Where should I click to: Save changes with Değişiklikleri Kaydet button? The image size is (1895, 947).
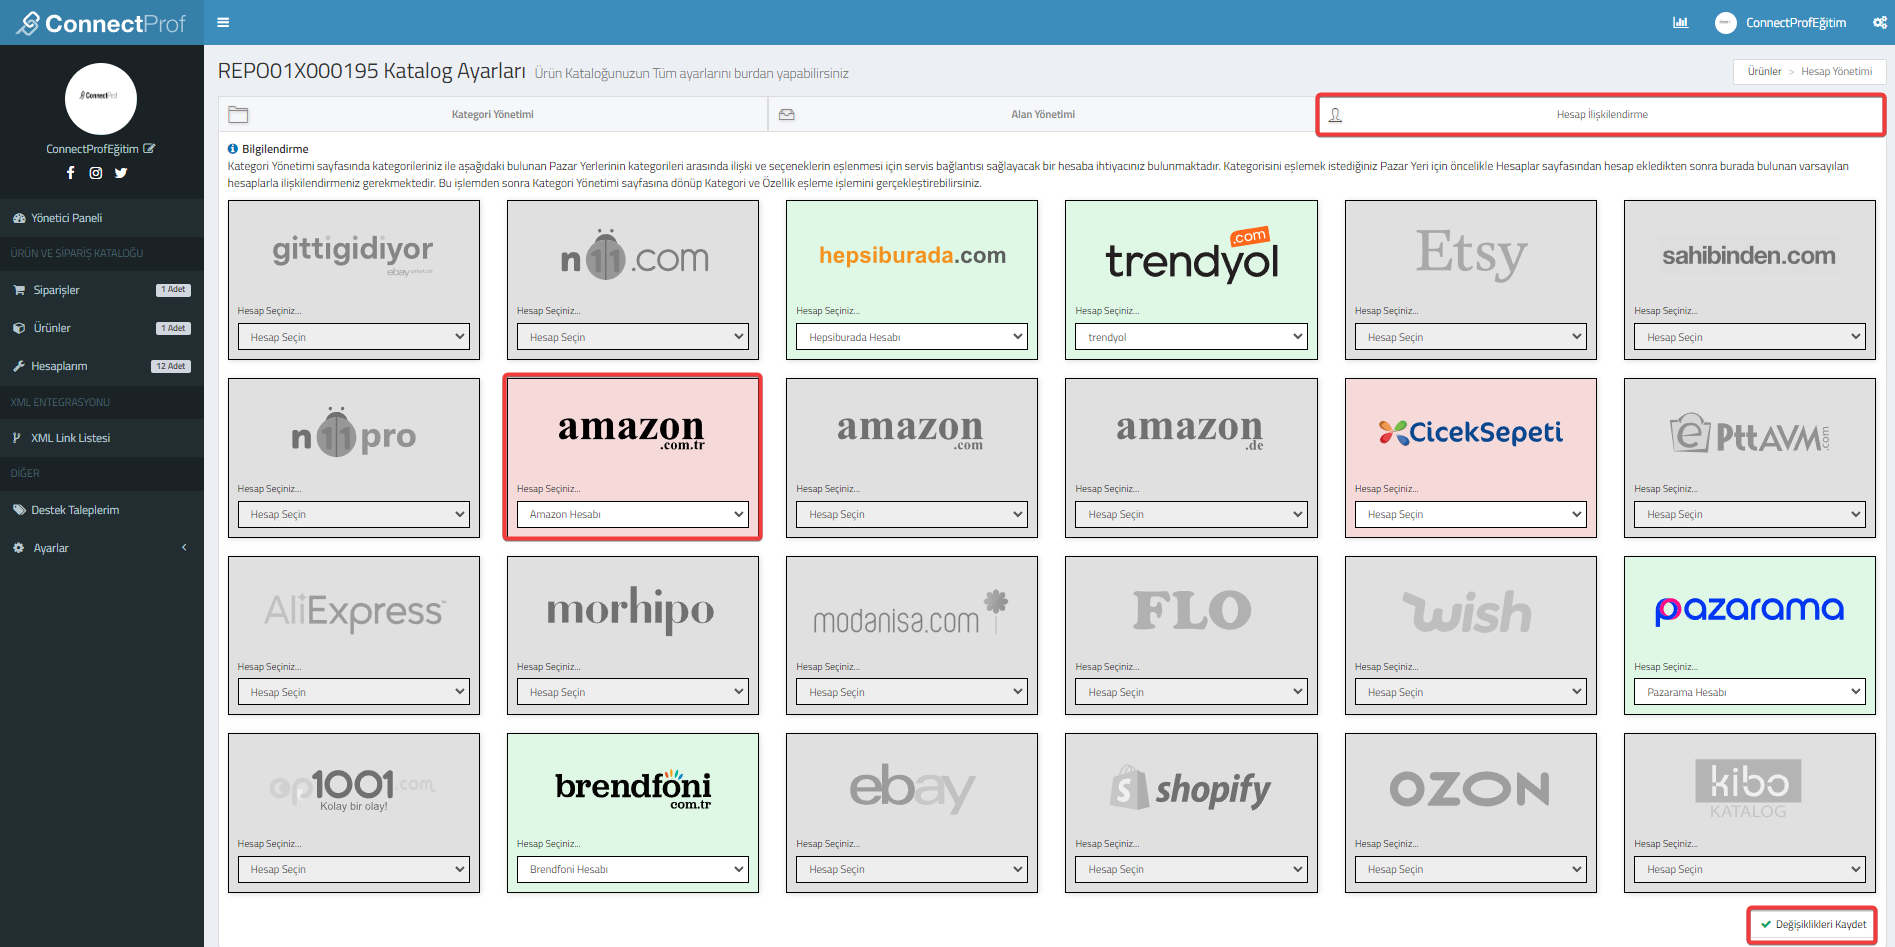1813,924
